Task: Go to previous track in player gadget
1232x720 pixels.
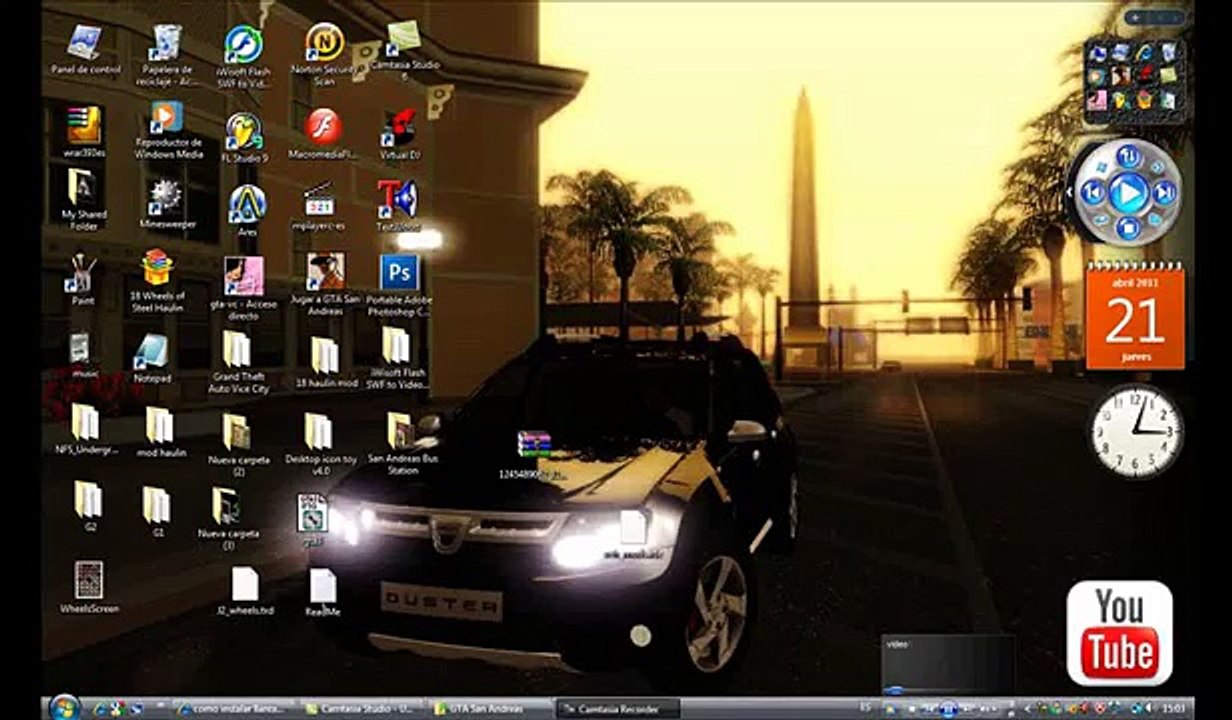Action: pyautogui.click(x=1093, y=191)
